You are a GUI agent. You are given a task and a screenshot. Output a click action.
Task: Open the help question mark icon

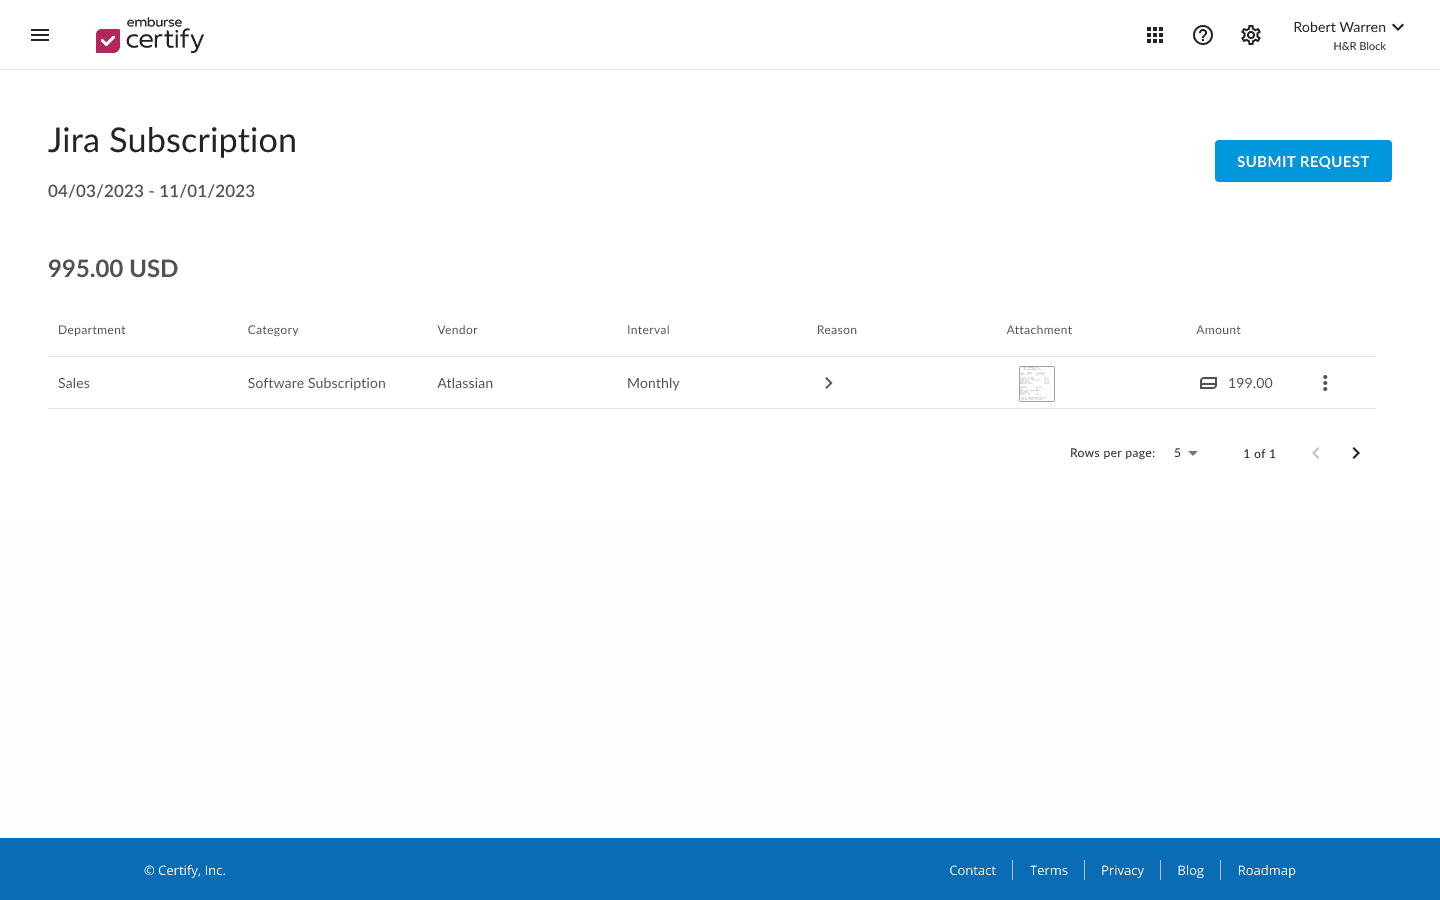click(x=1203, y=35)
